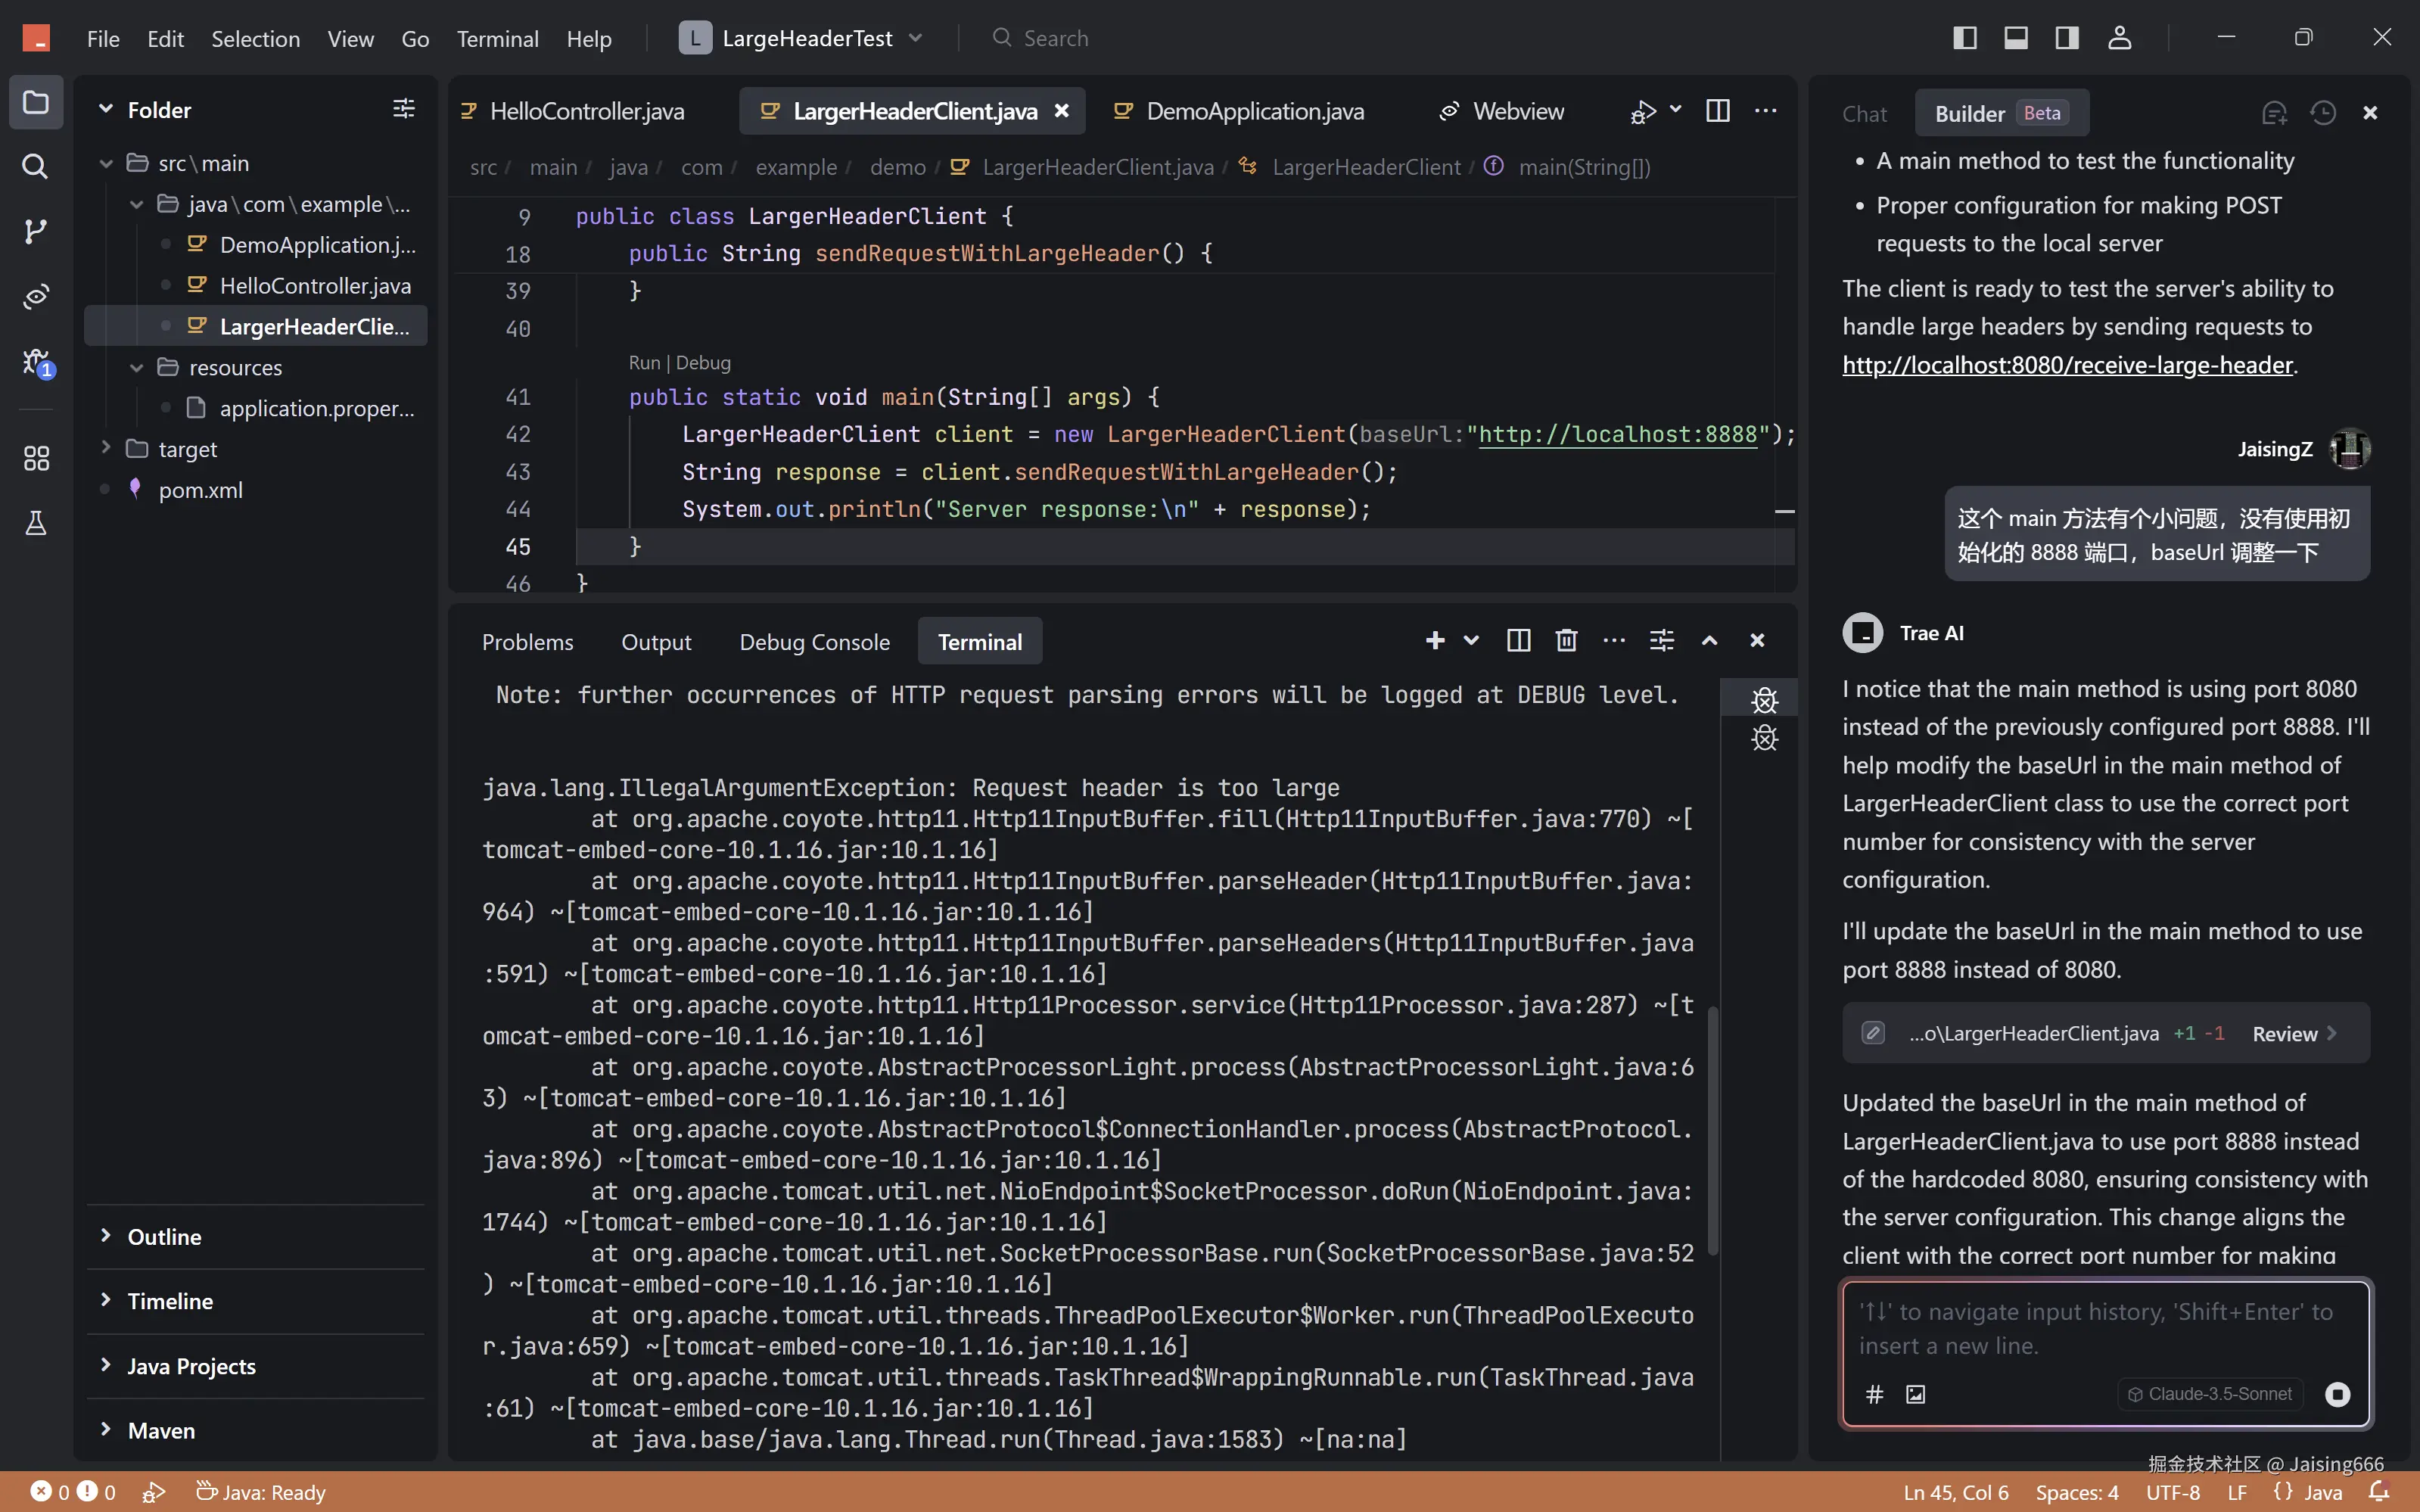Open the new terminal profile dropdown
The width and height of the screenshot is (2420, 1512).
(x=1471, y=641)
